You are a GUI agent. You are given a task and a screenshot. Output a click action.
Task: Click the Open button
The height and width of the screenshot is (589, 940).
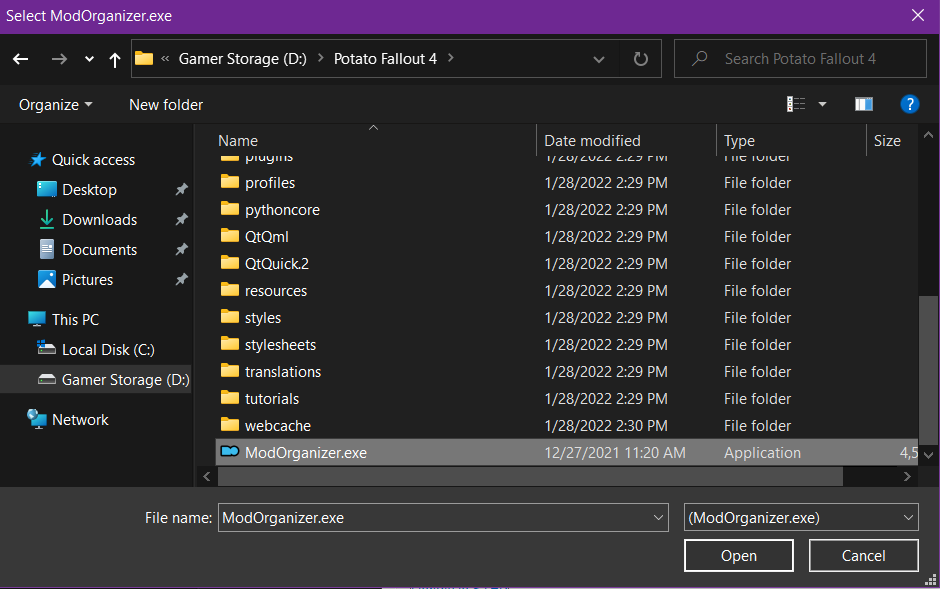coord(739,555)
